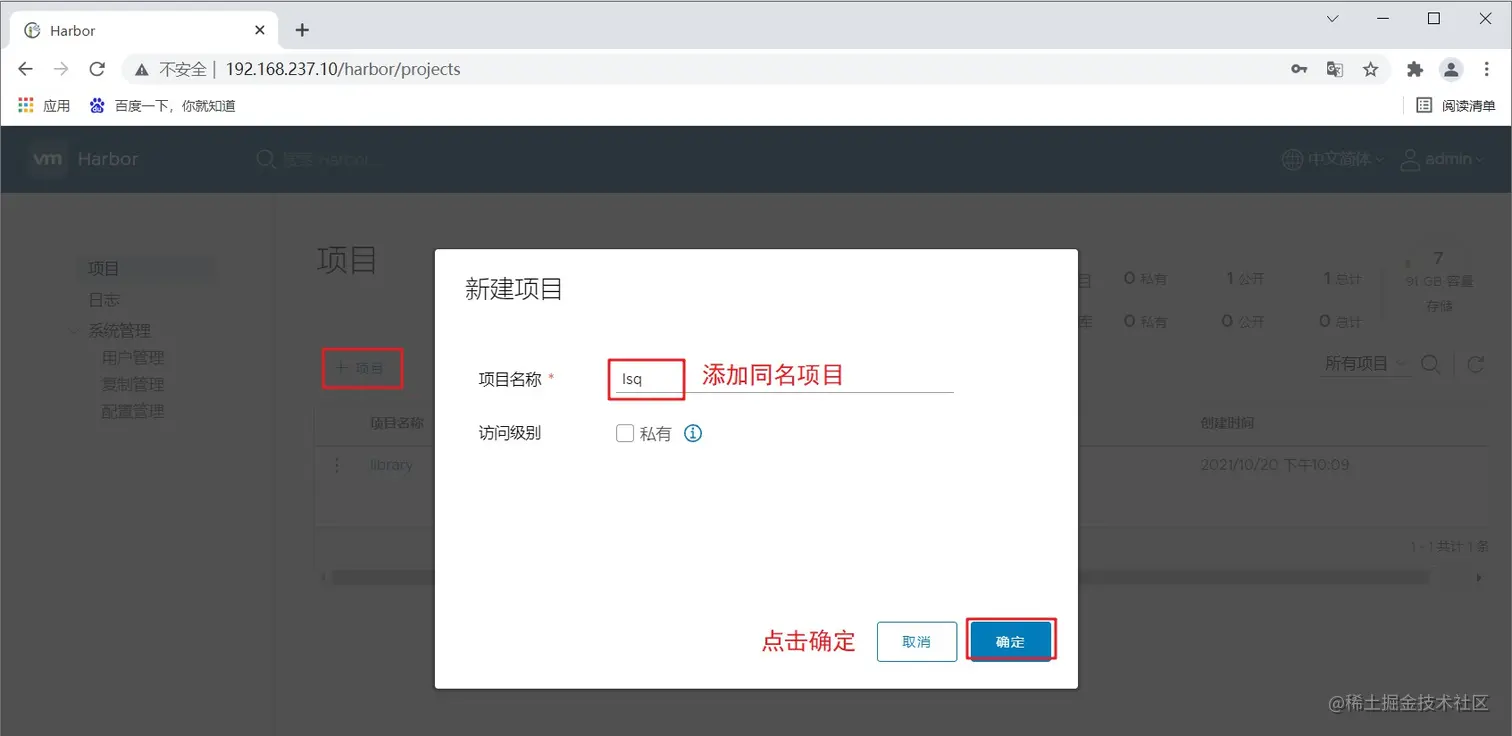1512x736 pixels.
Task: Open 复制管理 in the sidebar
Action: [133, 384]
